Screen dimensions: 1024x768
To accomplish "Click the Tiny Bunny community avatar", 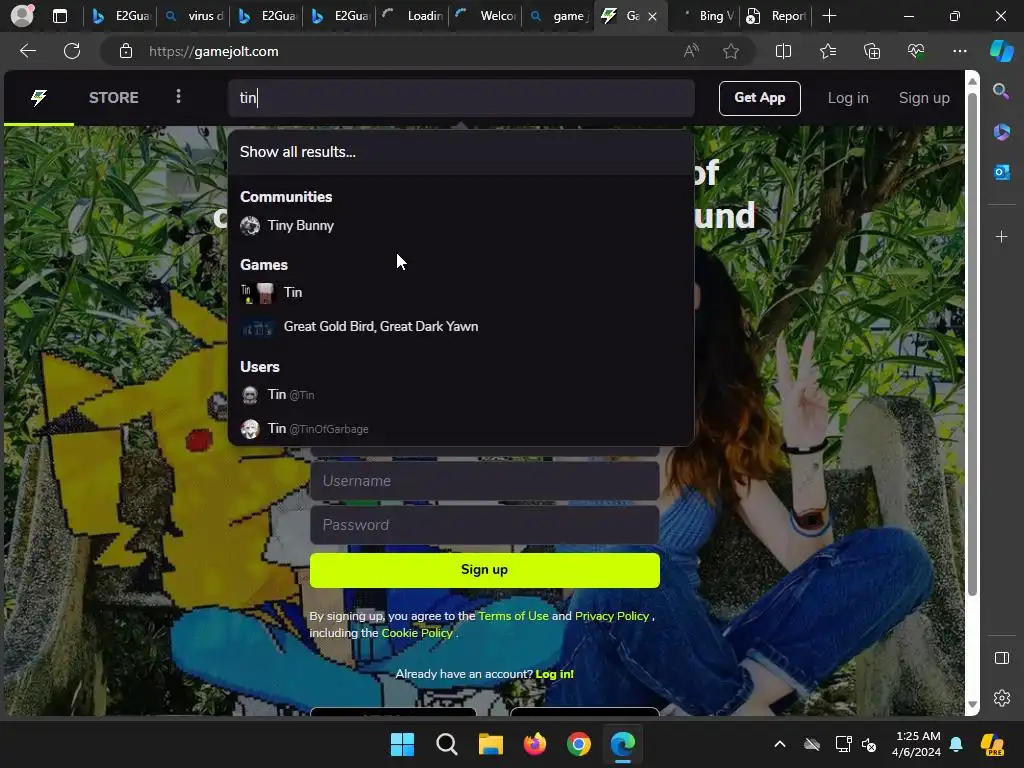I will pos(250,226).
